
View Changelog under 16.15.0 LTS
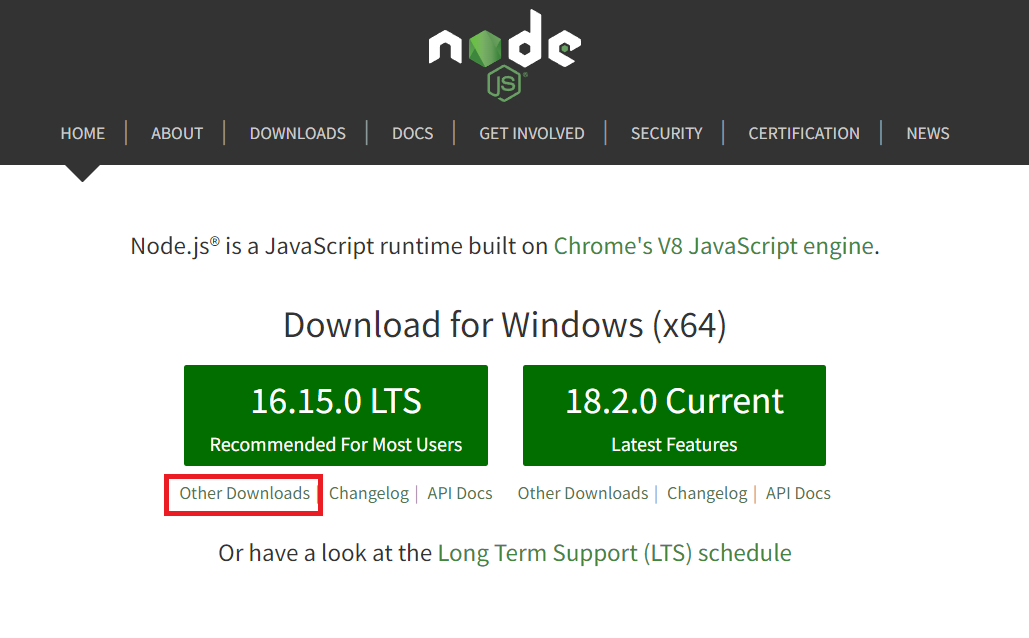click(x=369, y=493)
